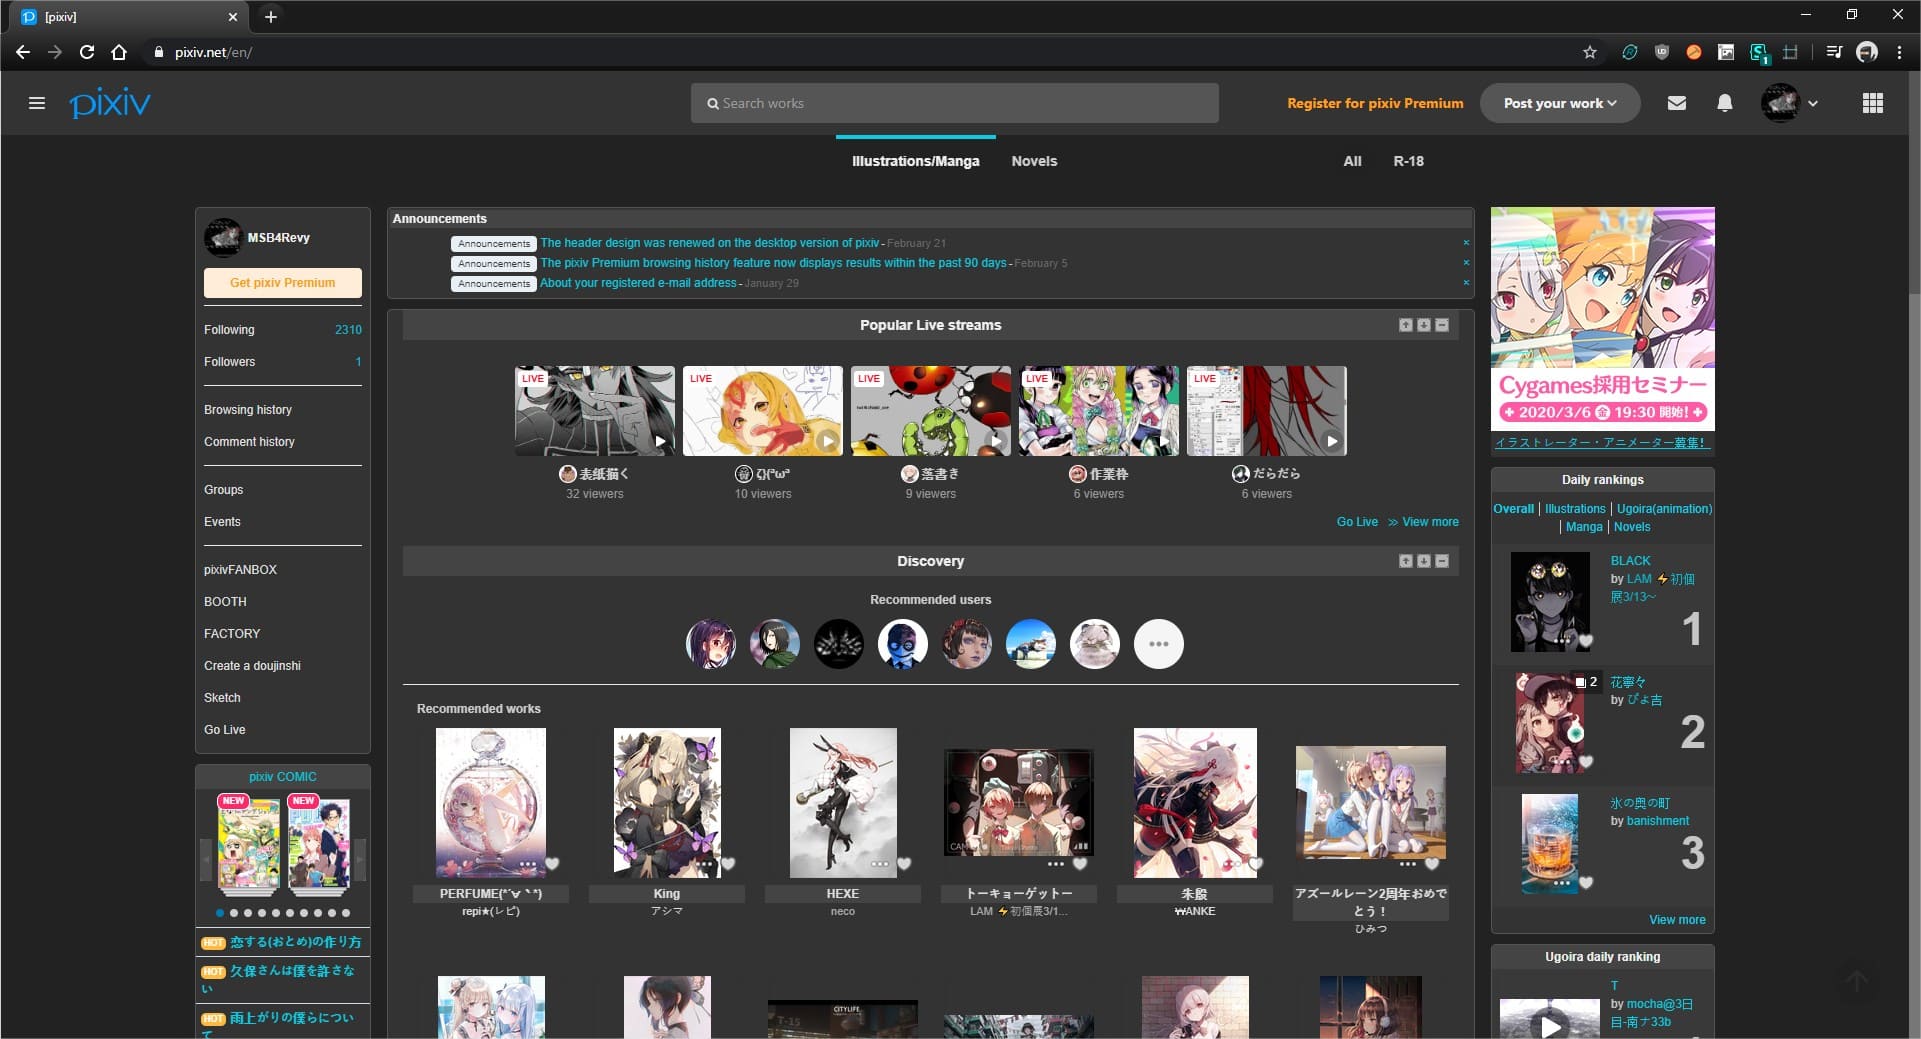Like the PERFUME artwork with heart icon

click(x=553, y=864)
